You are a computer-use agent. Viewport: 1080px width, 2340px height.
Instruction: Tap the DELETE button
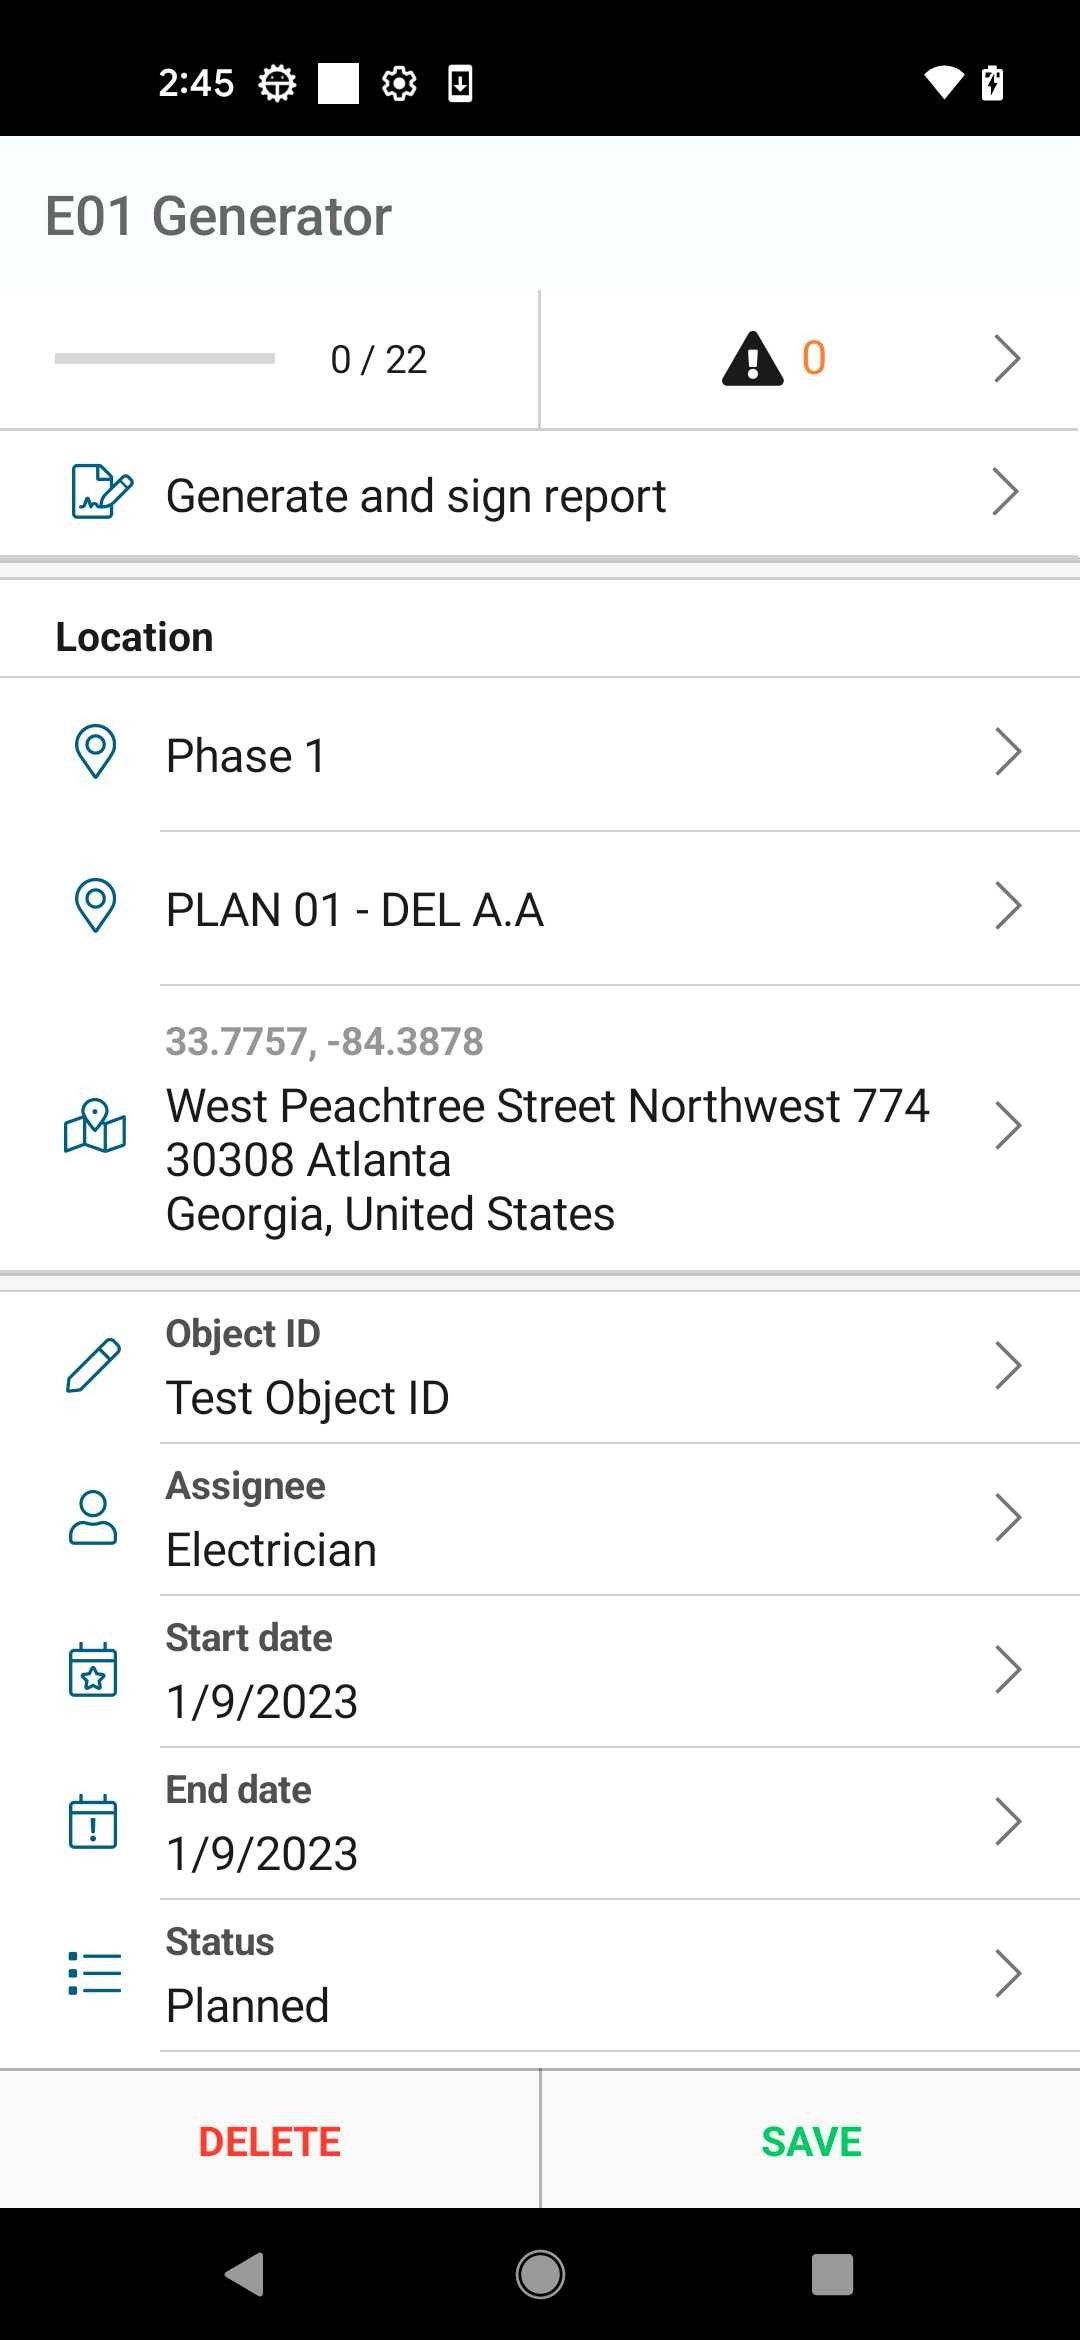pyautogui.click(x=270, y=2141)
